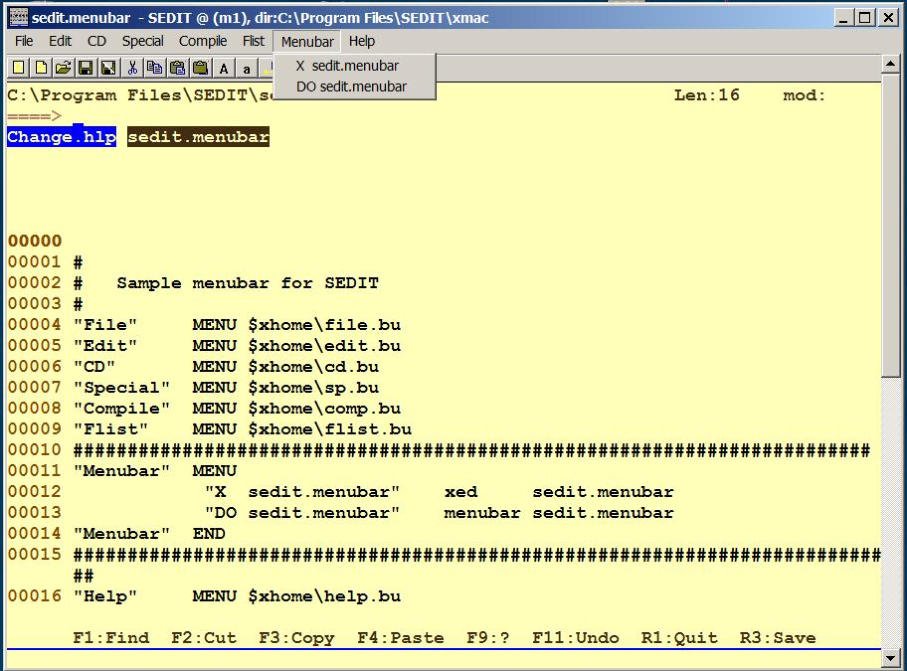The height and width of the screenshot is (671, 907).
Task: Click the R3:Save label
Action: point(777,637)
